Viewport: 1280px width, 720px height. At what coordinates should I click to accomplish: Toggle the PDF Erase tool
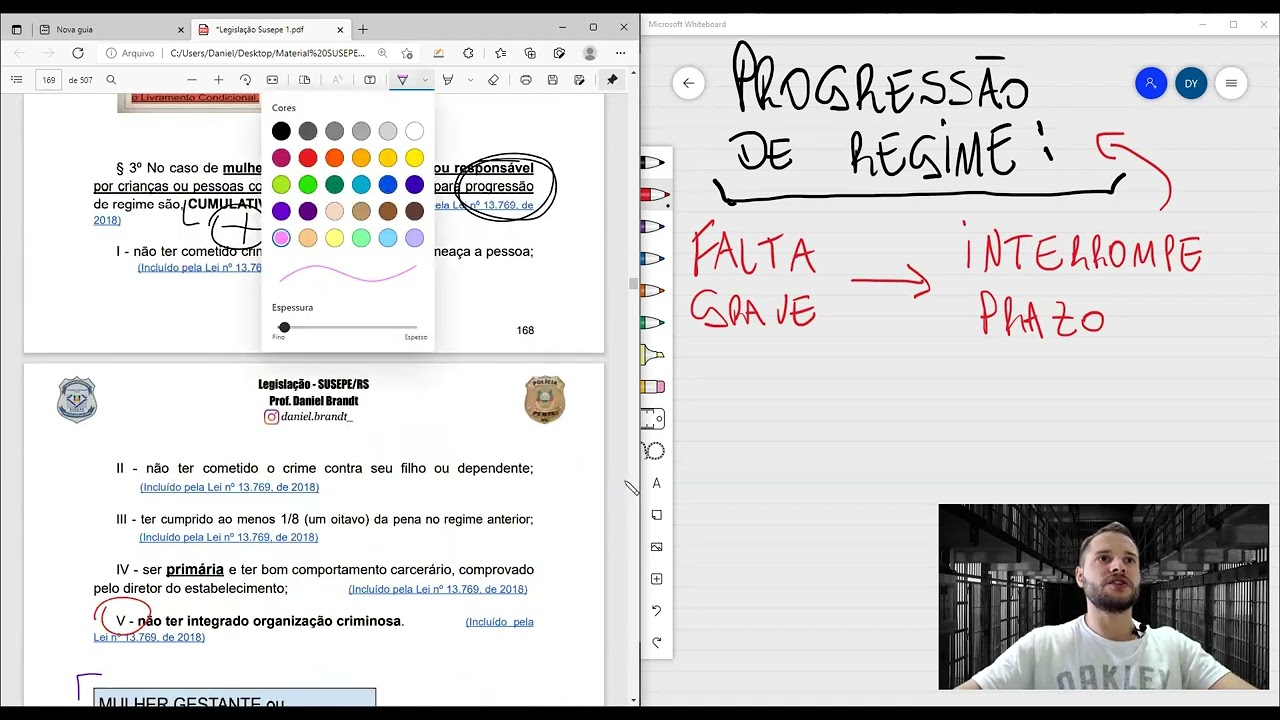pos(493,80)
